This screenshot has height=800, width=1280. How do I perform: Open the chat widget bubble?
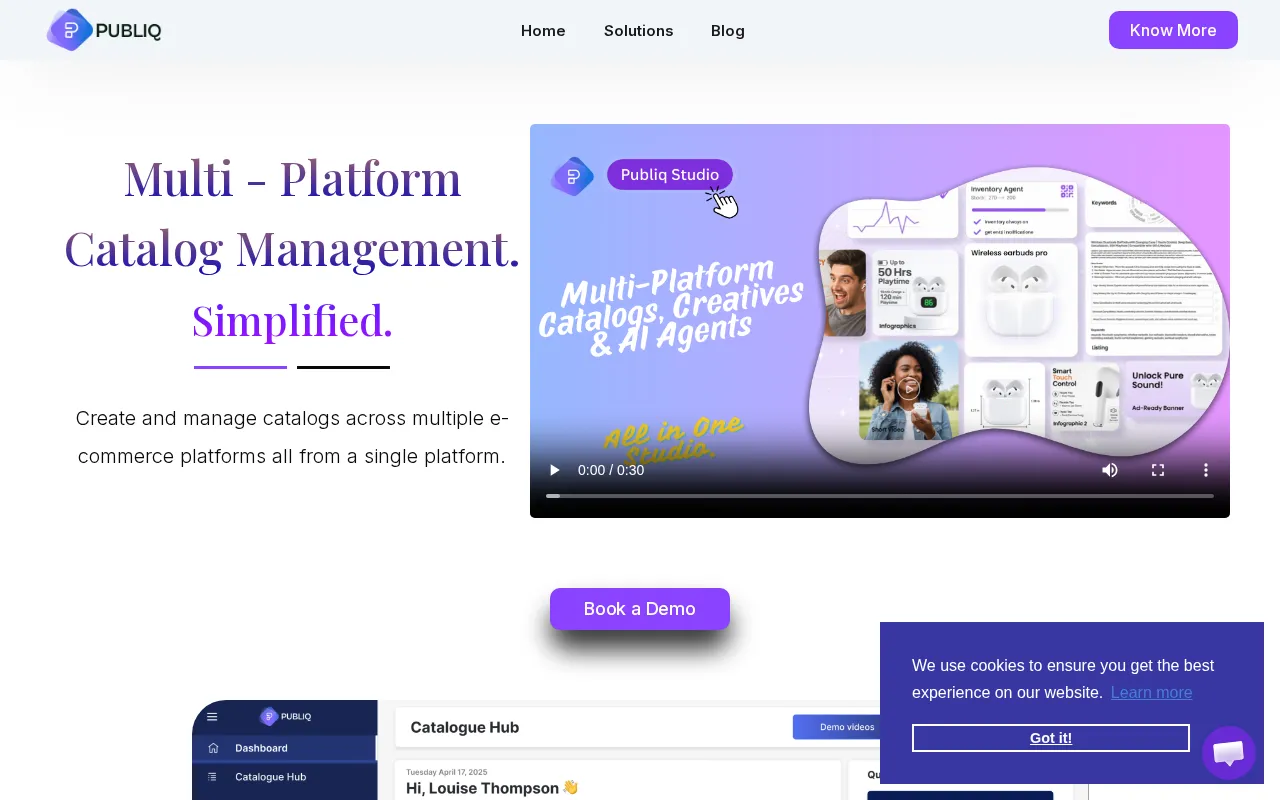tap(1229, 753)
